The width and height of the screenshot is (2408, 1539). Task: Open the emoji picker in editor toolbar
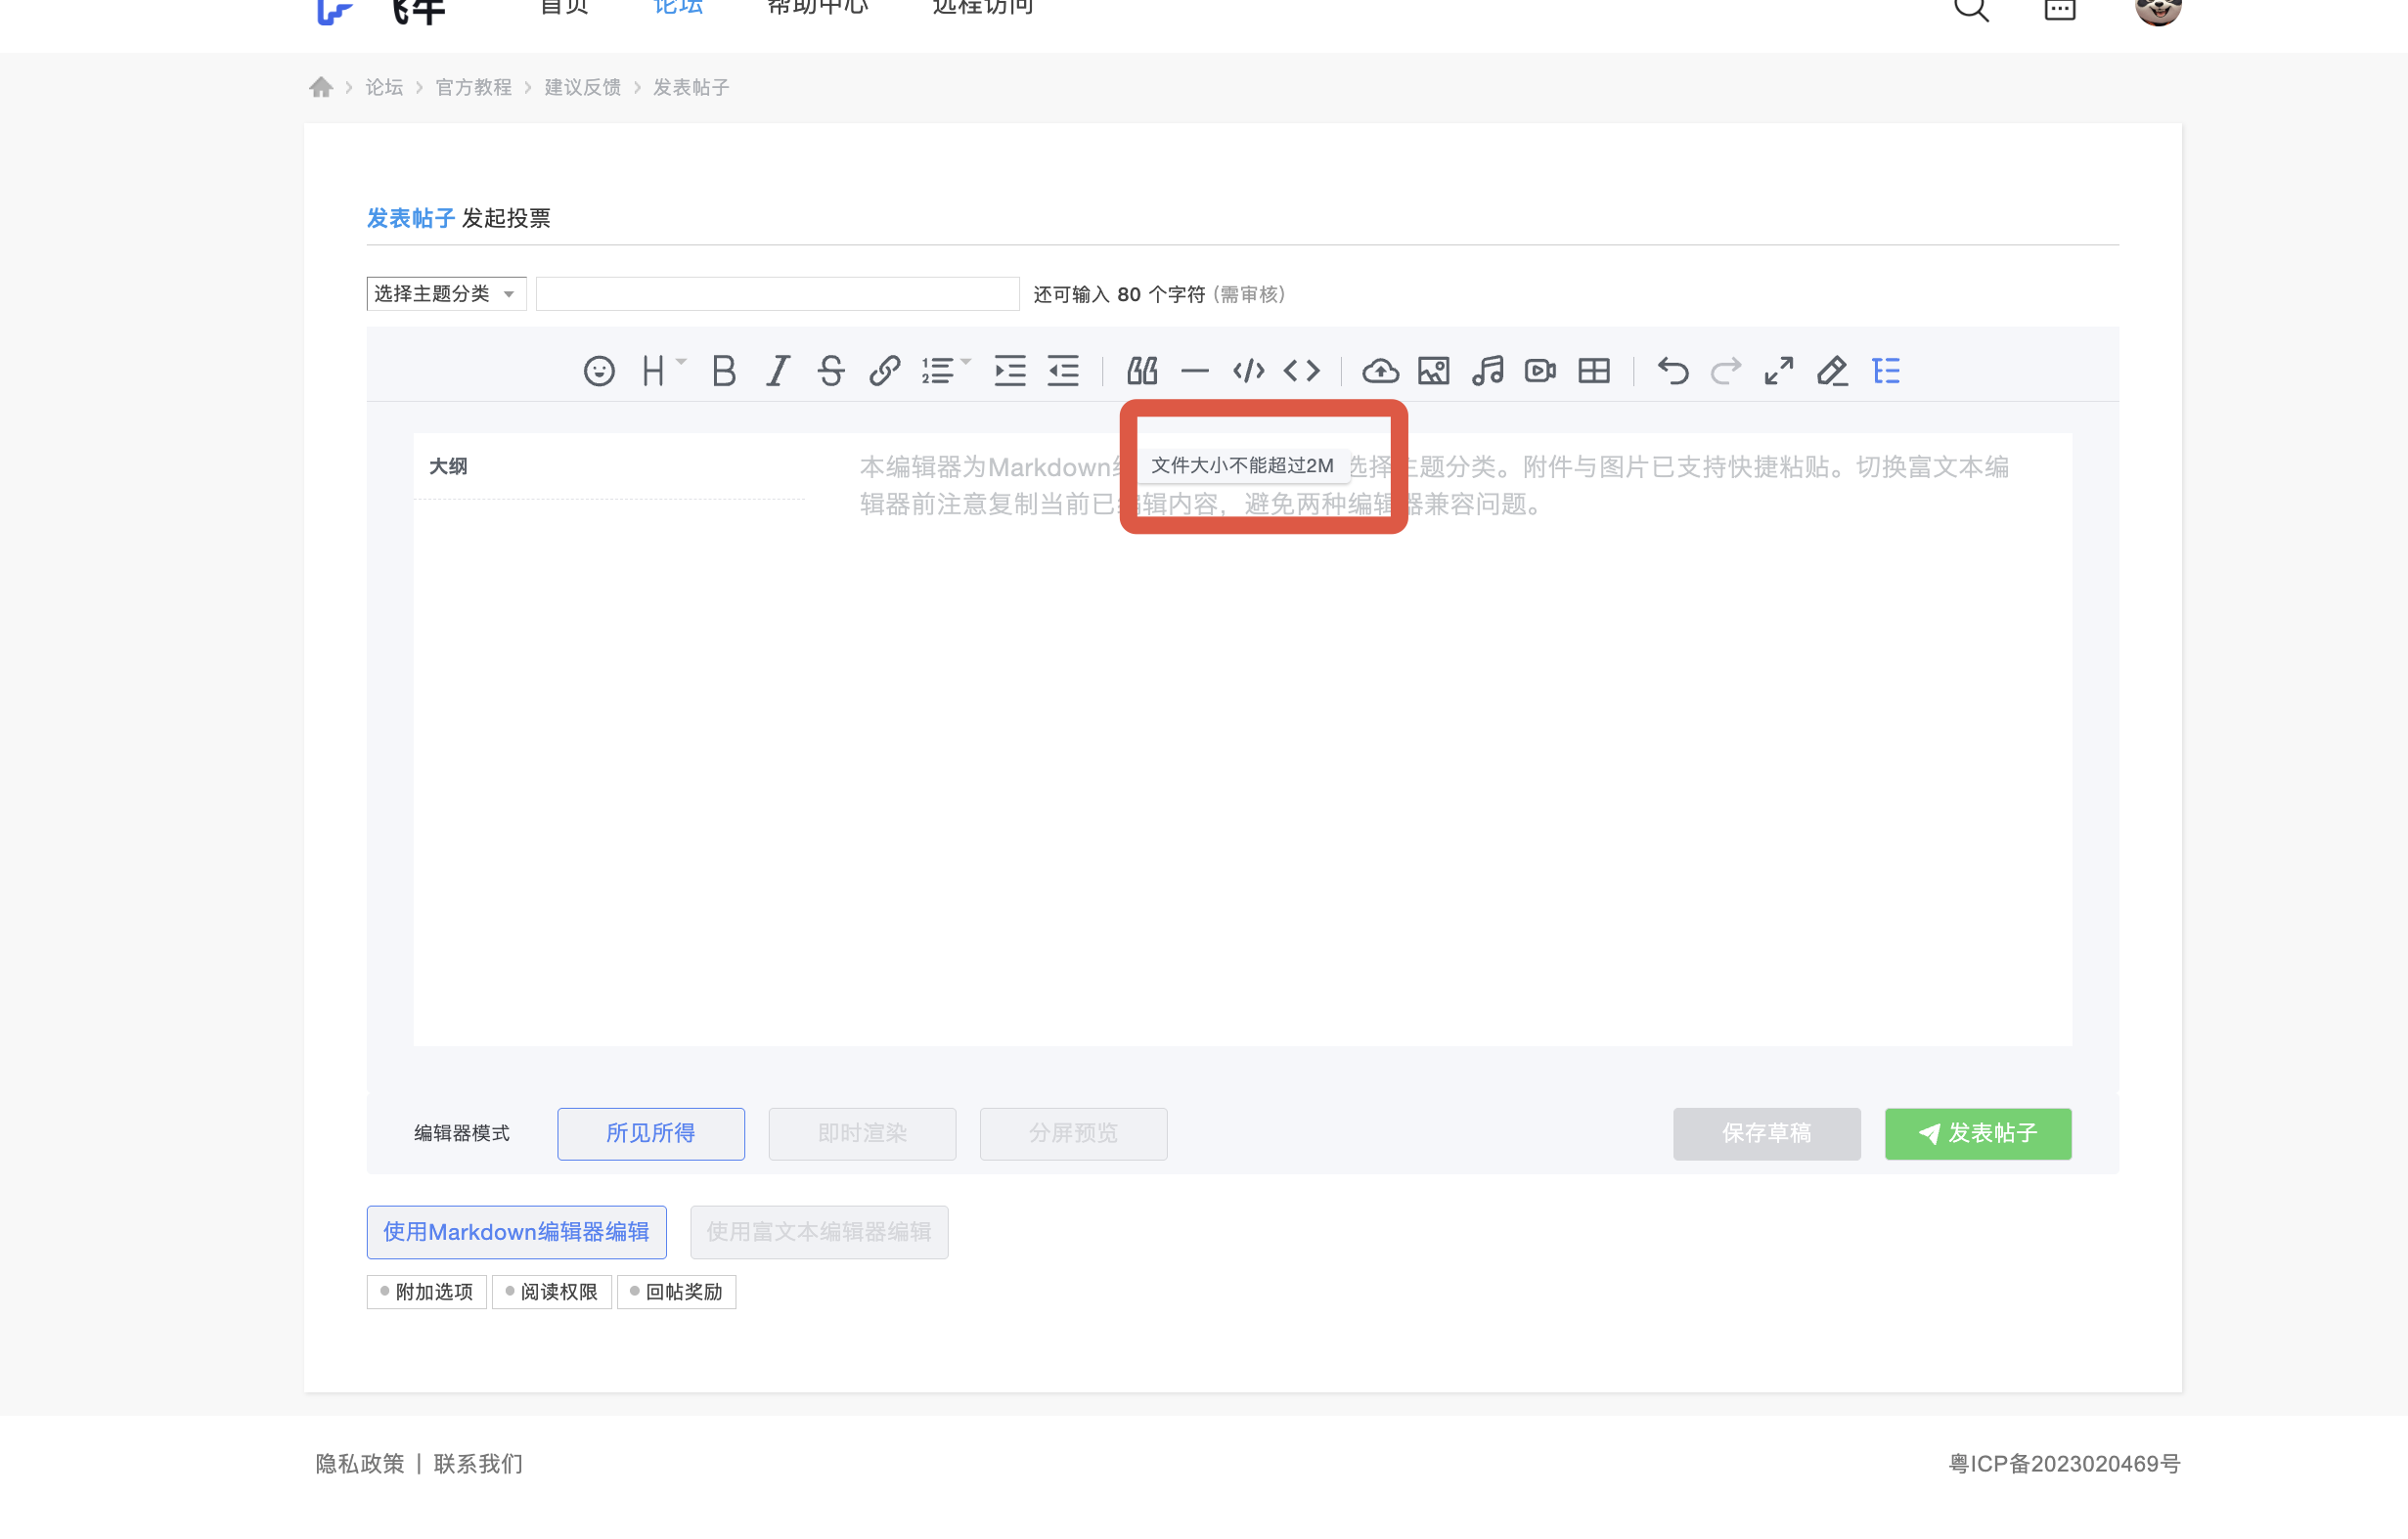tap(599, 371)
